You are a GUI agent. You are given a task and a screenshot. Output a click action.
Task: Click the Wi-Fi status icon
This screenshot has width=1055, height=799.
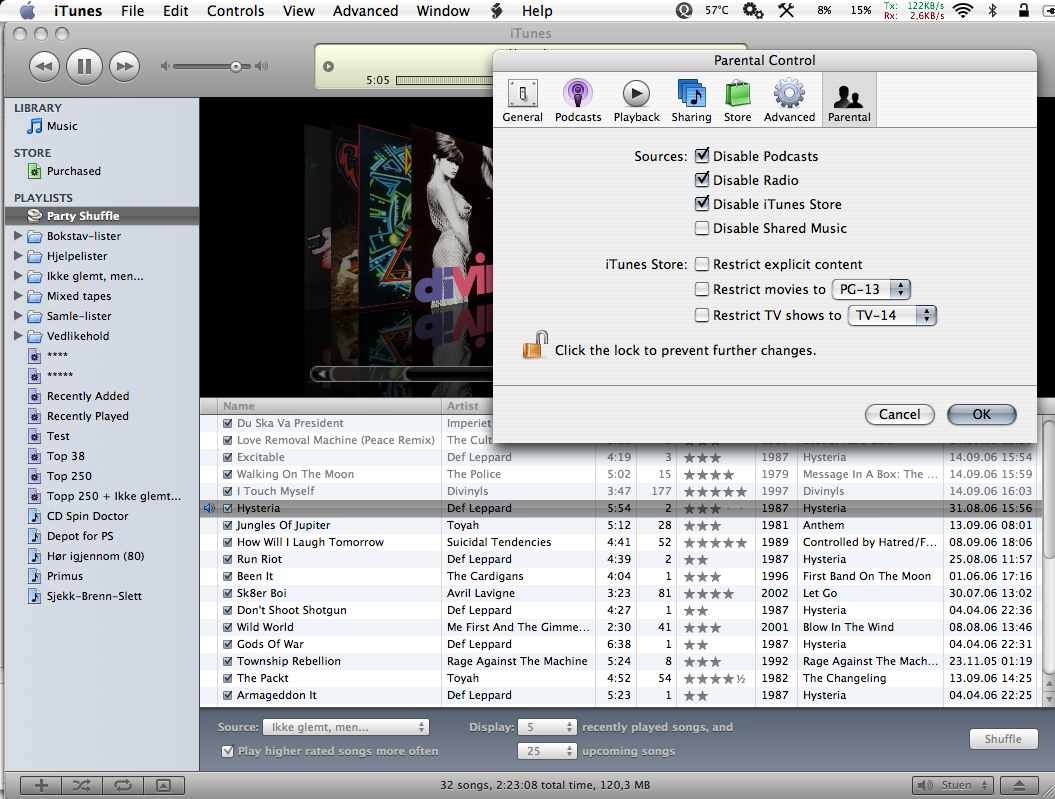(x=963, y=10)
